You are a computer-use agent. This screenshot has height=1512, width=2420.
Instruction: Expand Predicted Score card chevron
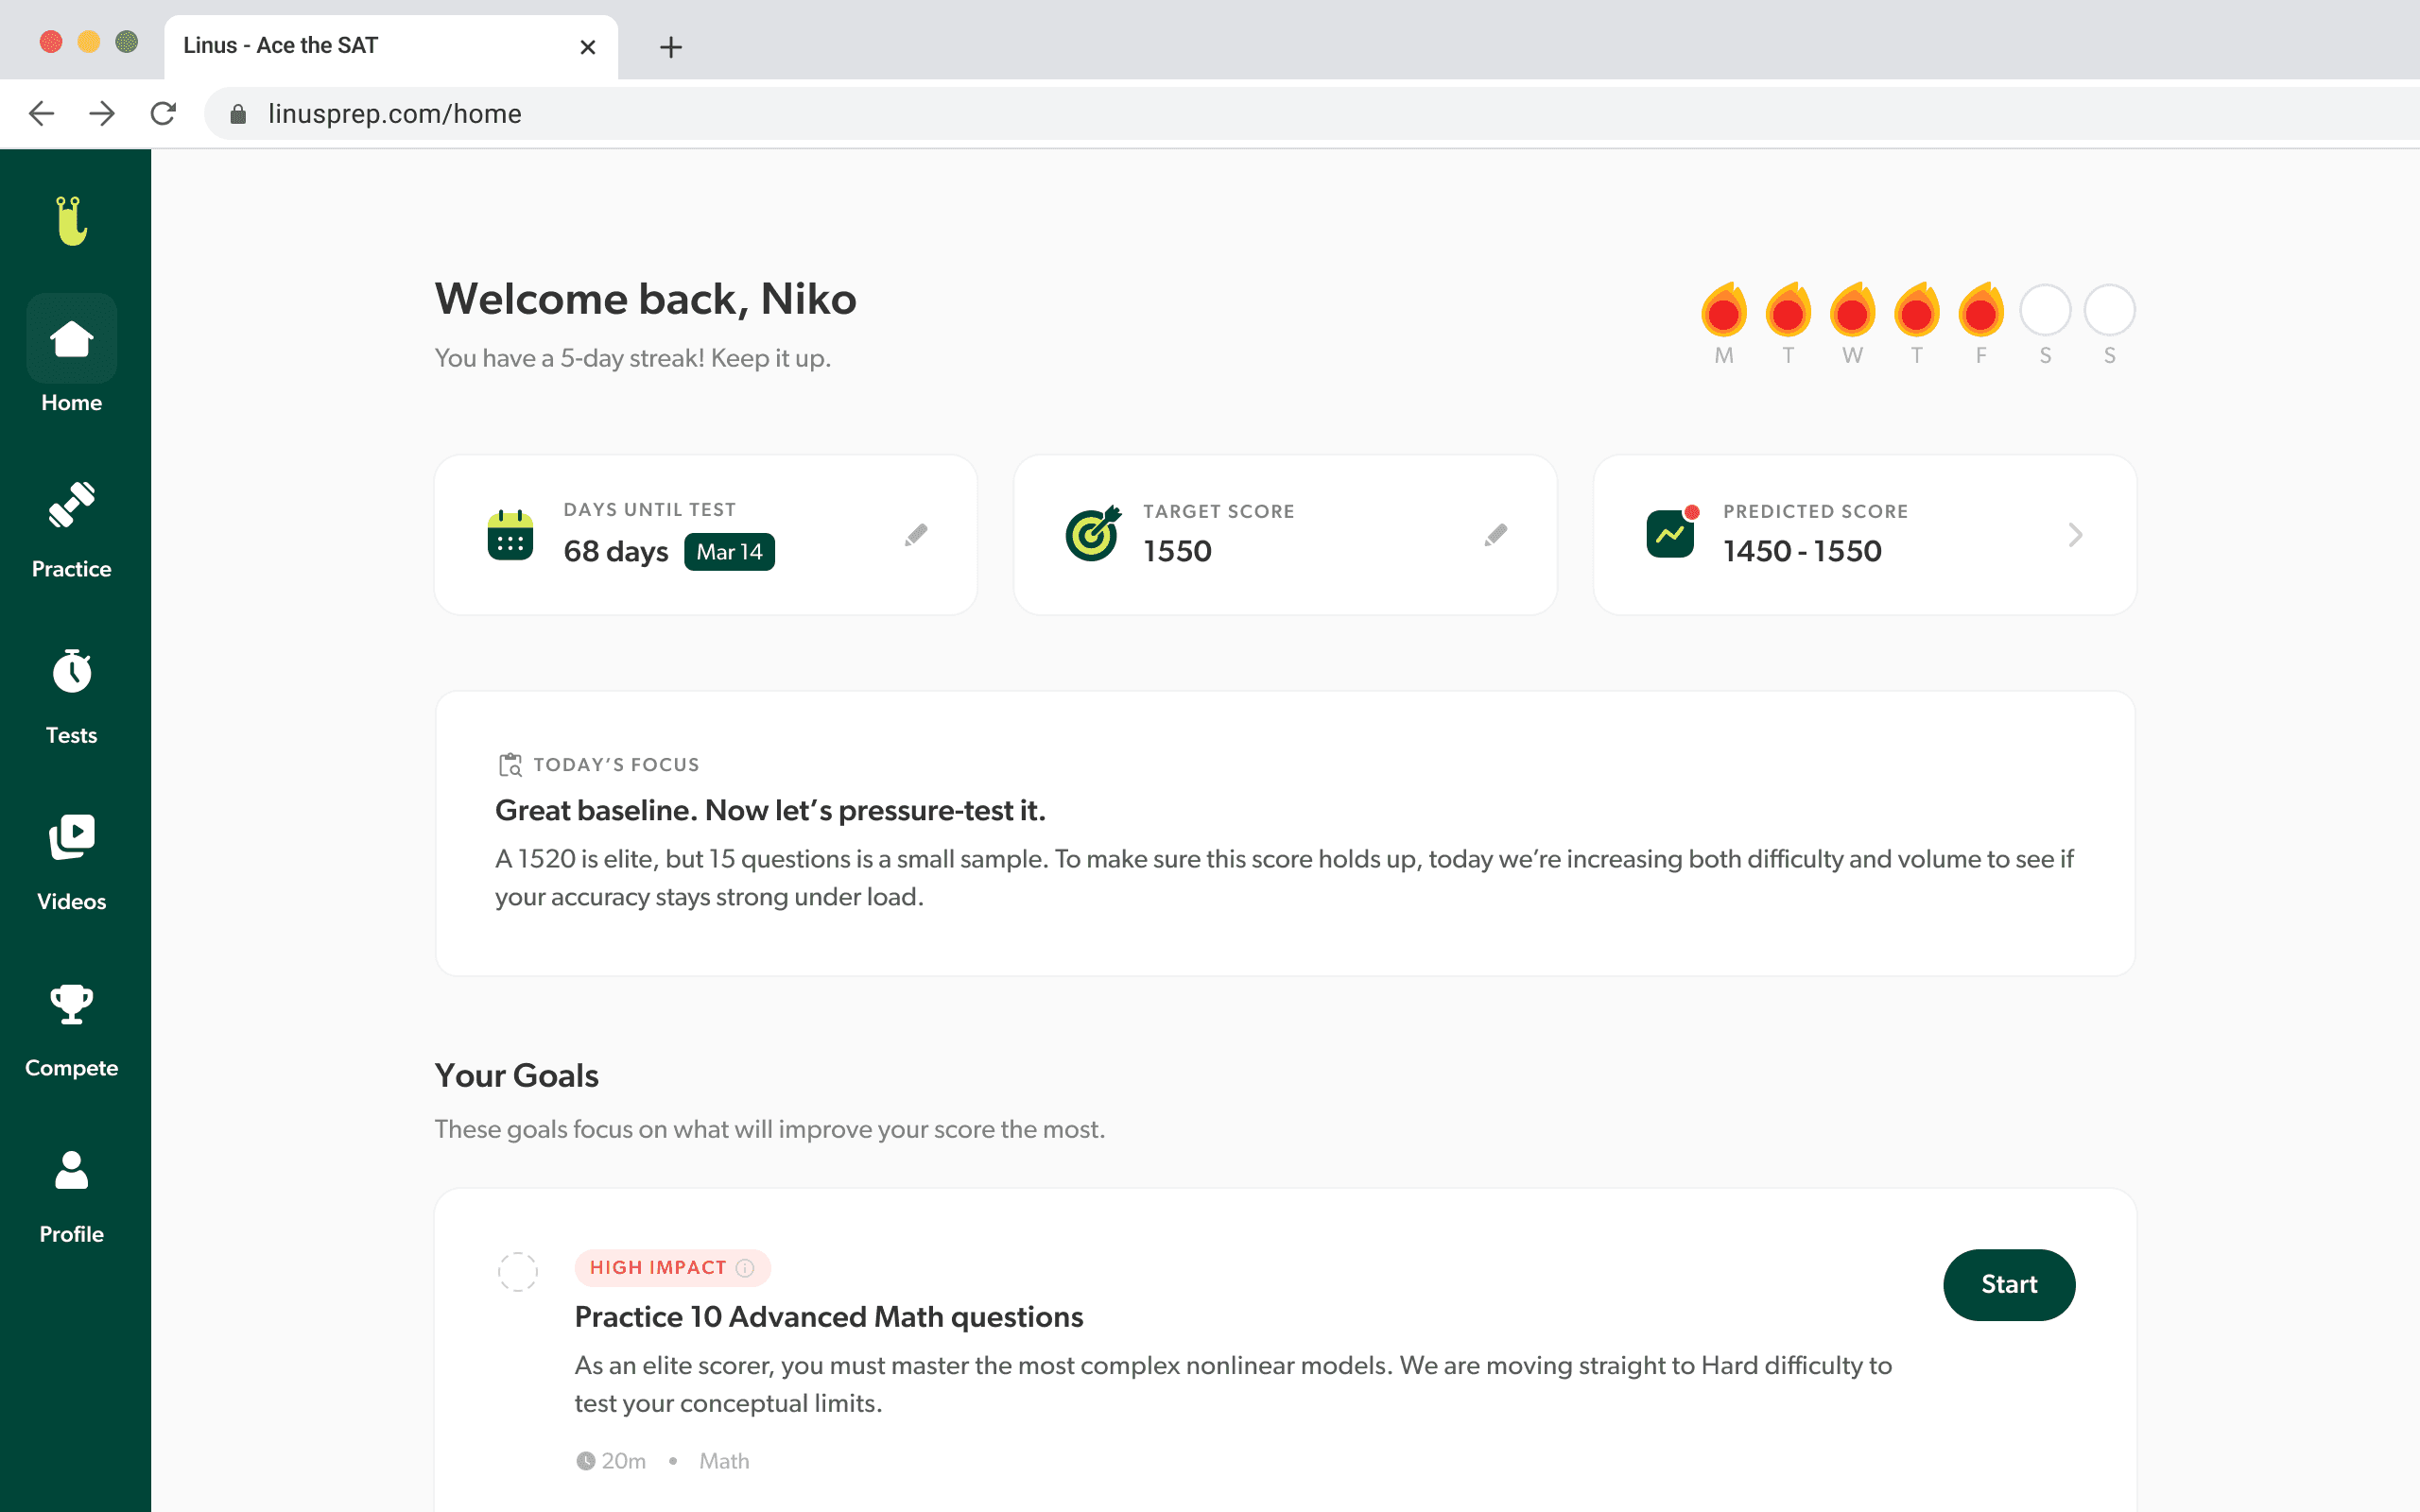2075,535
